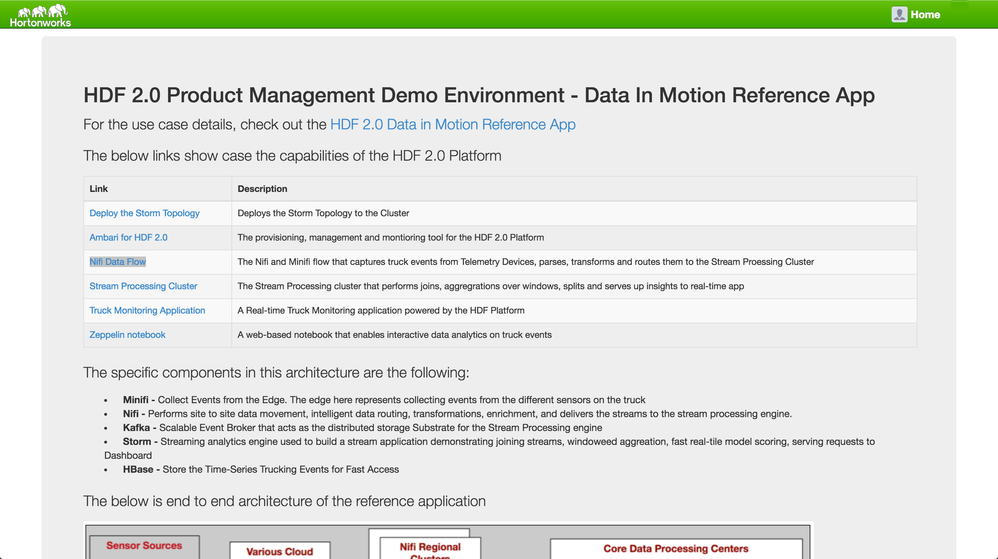Image resolution: width=998 pixels, height=559 pixels.
Task: Click the user avatar icon beside Home
Action: click(899, 14)
